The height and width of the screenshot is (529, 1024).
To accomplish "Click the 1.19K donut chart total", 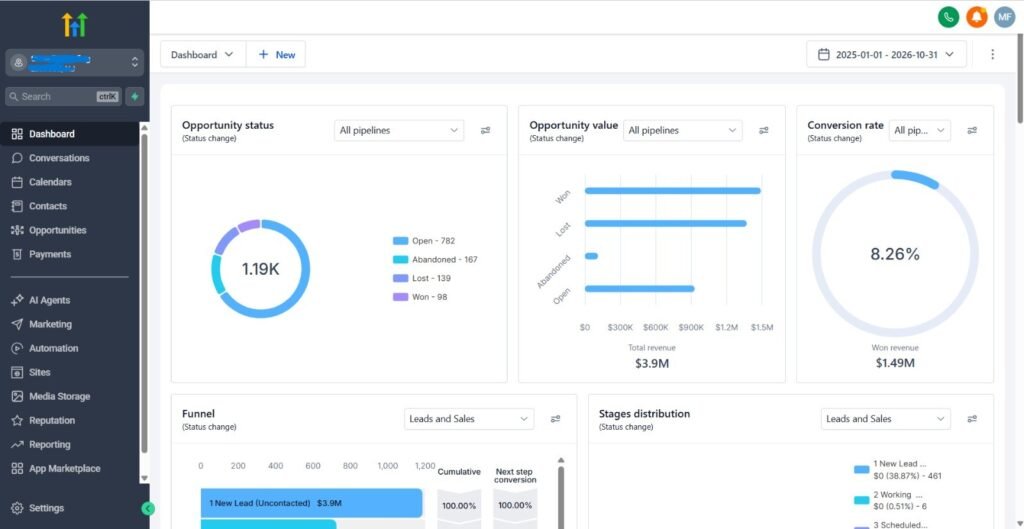I will [261, 269].
